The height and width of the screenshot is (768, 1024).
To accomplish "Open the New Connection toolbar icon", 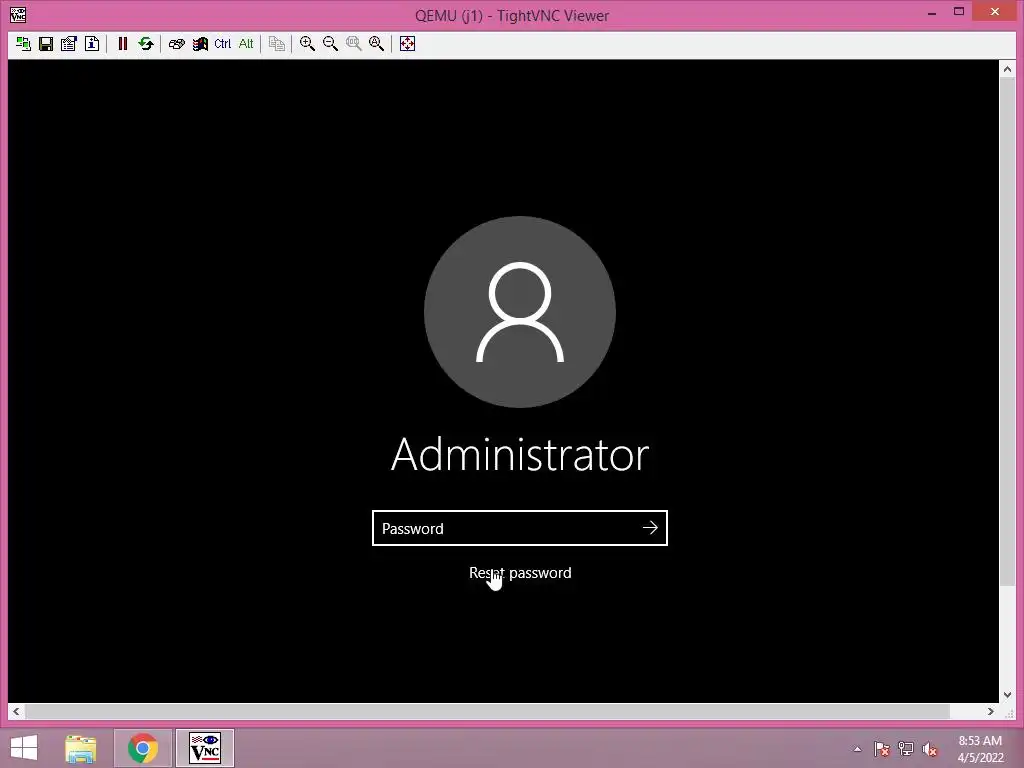I will [24, 44].
